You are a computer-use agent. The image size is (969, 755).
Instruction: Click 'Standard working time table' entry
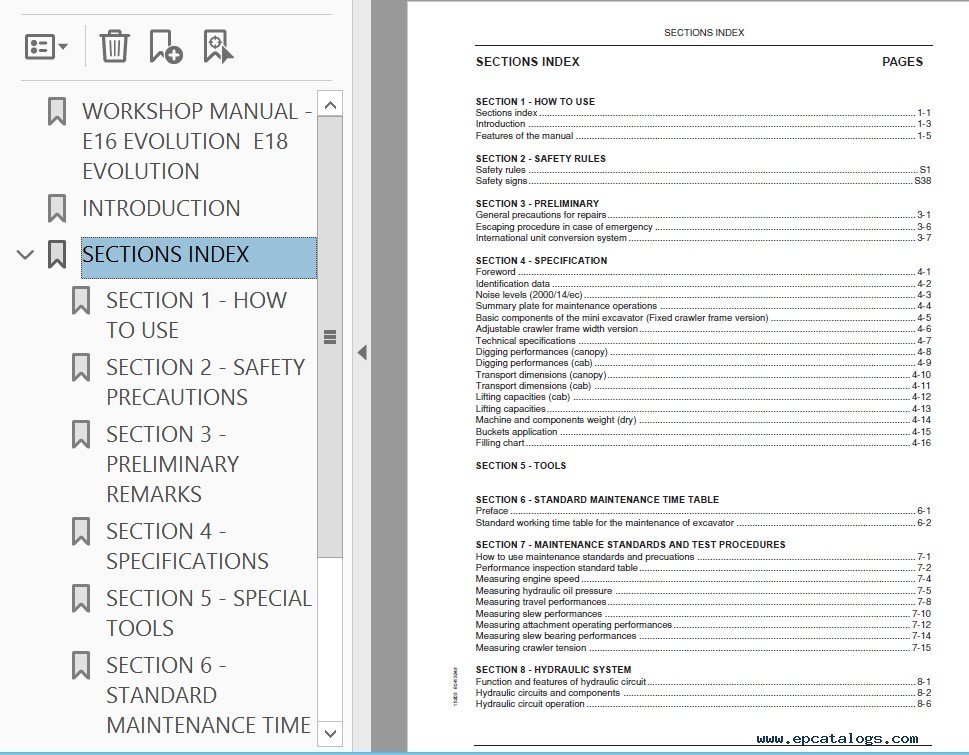pyautogui.click(x=703, y=523)
